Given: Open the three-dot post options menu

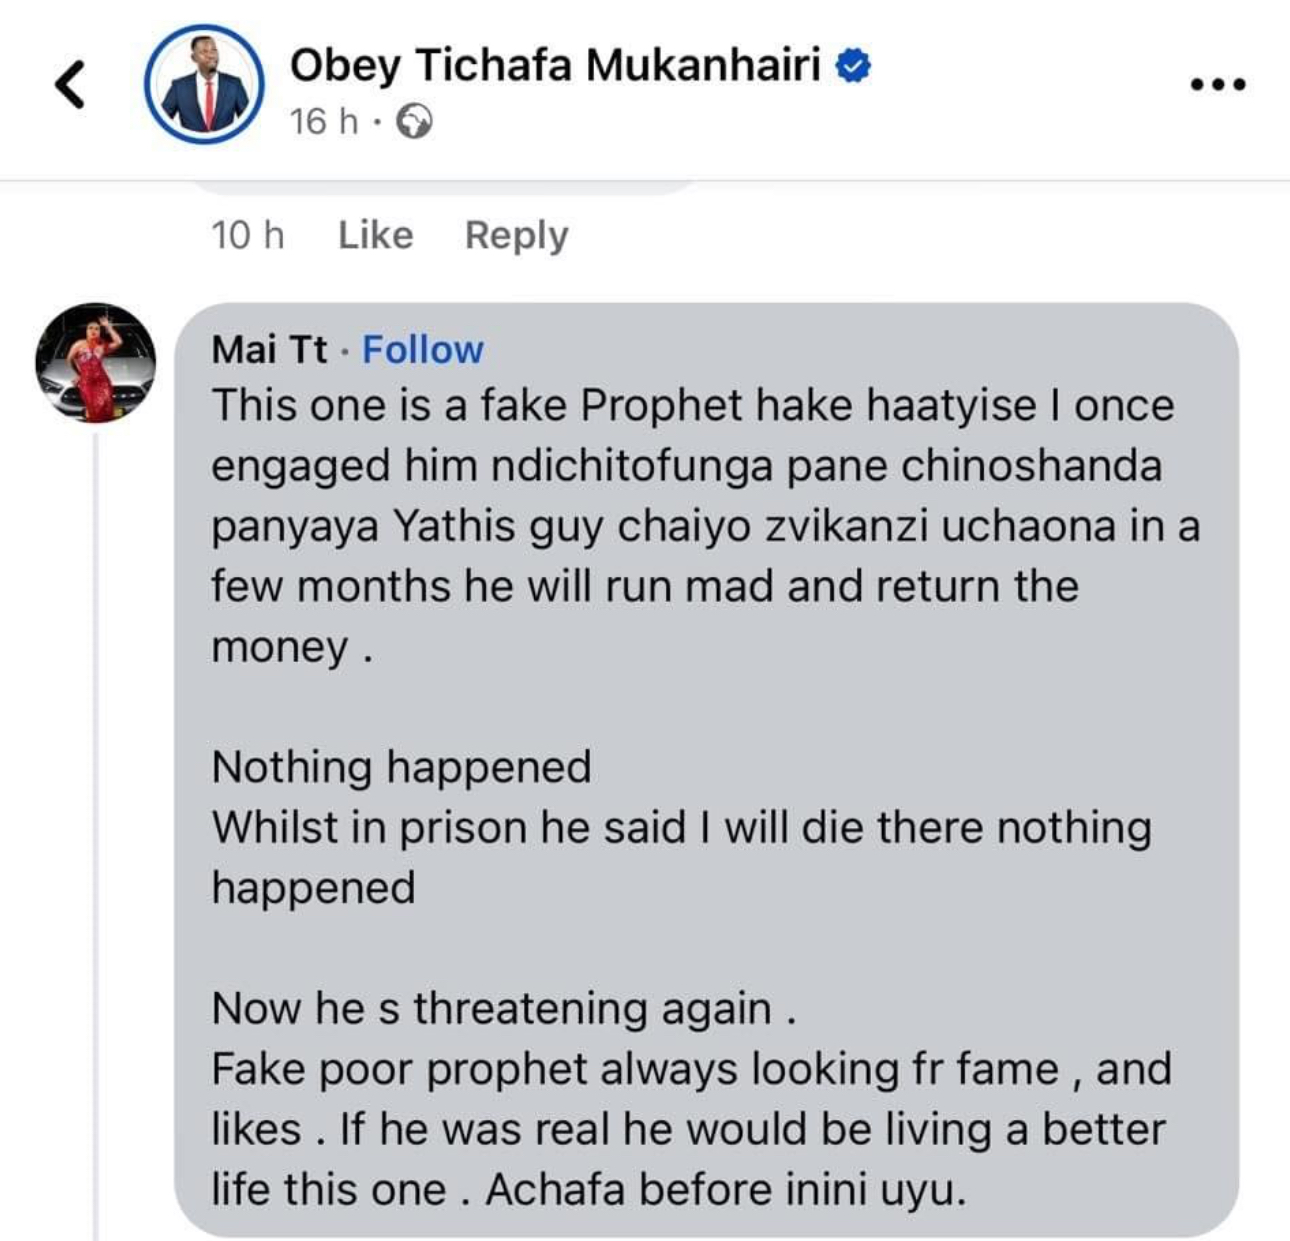Looking at the screenshot, I should pos(1218,85).
